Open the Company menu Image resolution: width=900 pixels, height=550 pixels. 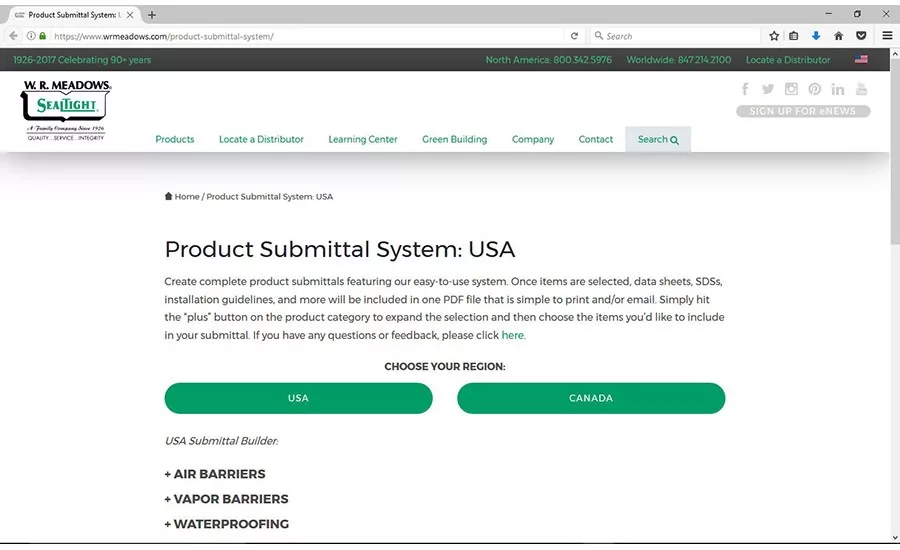(533, 140)
